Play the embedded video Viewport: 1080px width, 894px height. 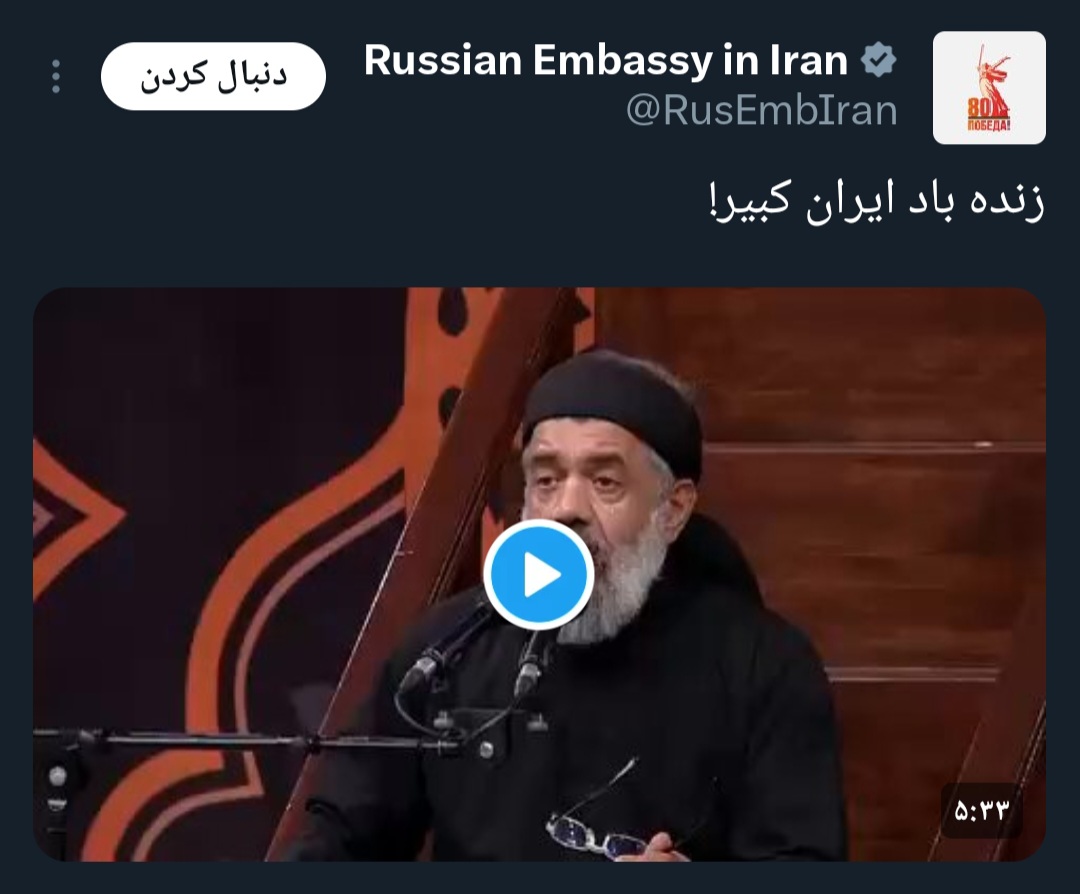coord(539,574)
